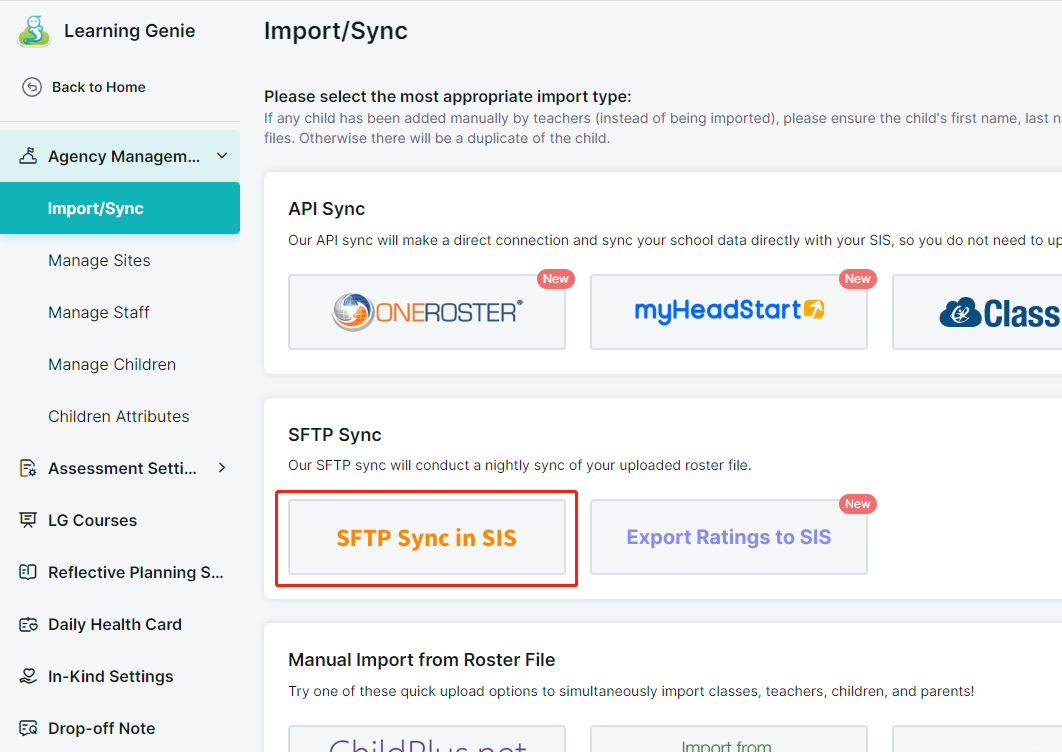Click the New badge on OneRoster
The image size is (1062, 752).
[555, 279]
